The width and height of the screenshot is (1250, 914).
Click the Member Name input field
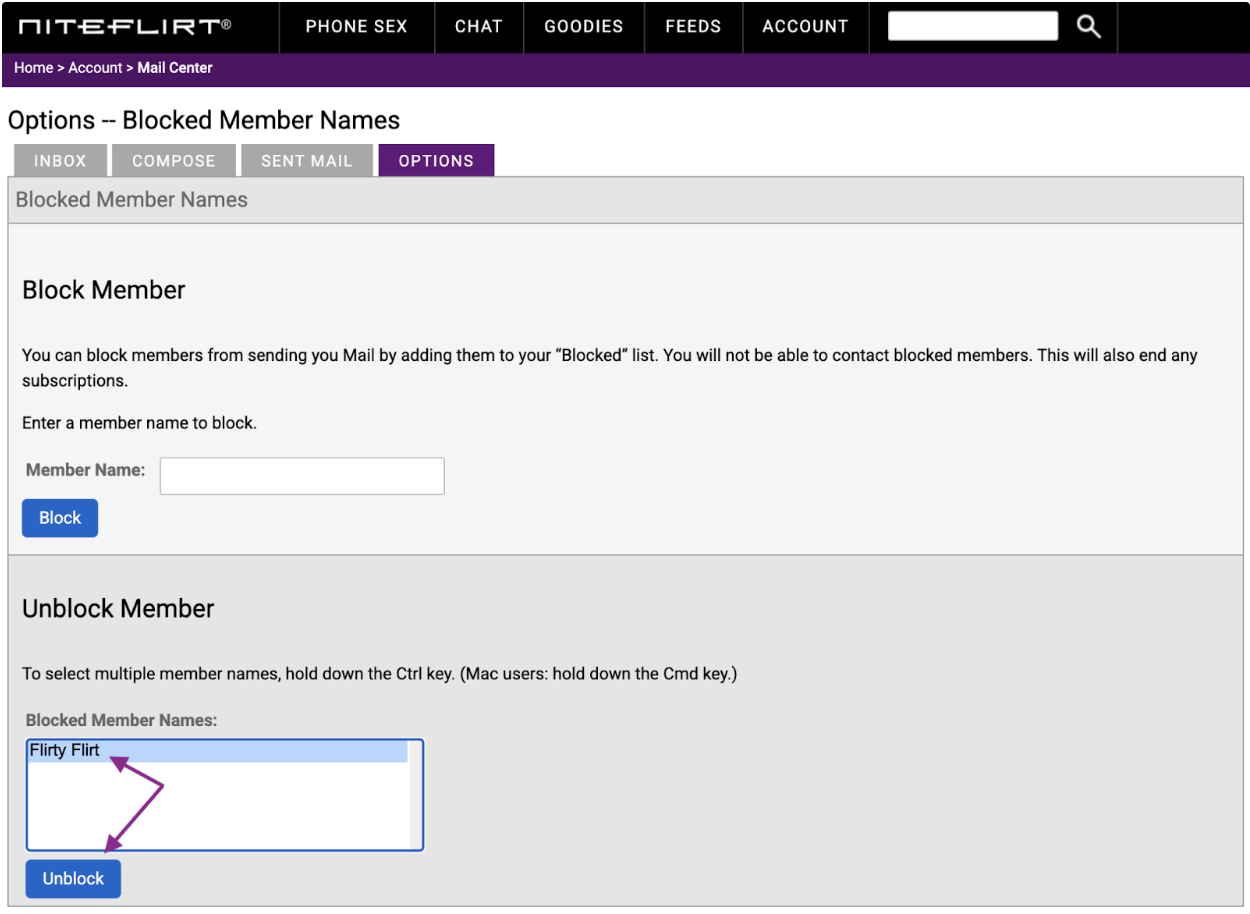(302, 476)
